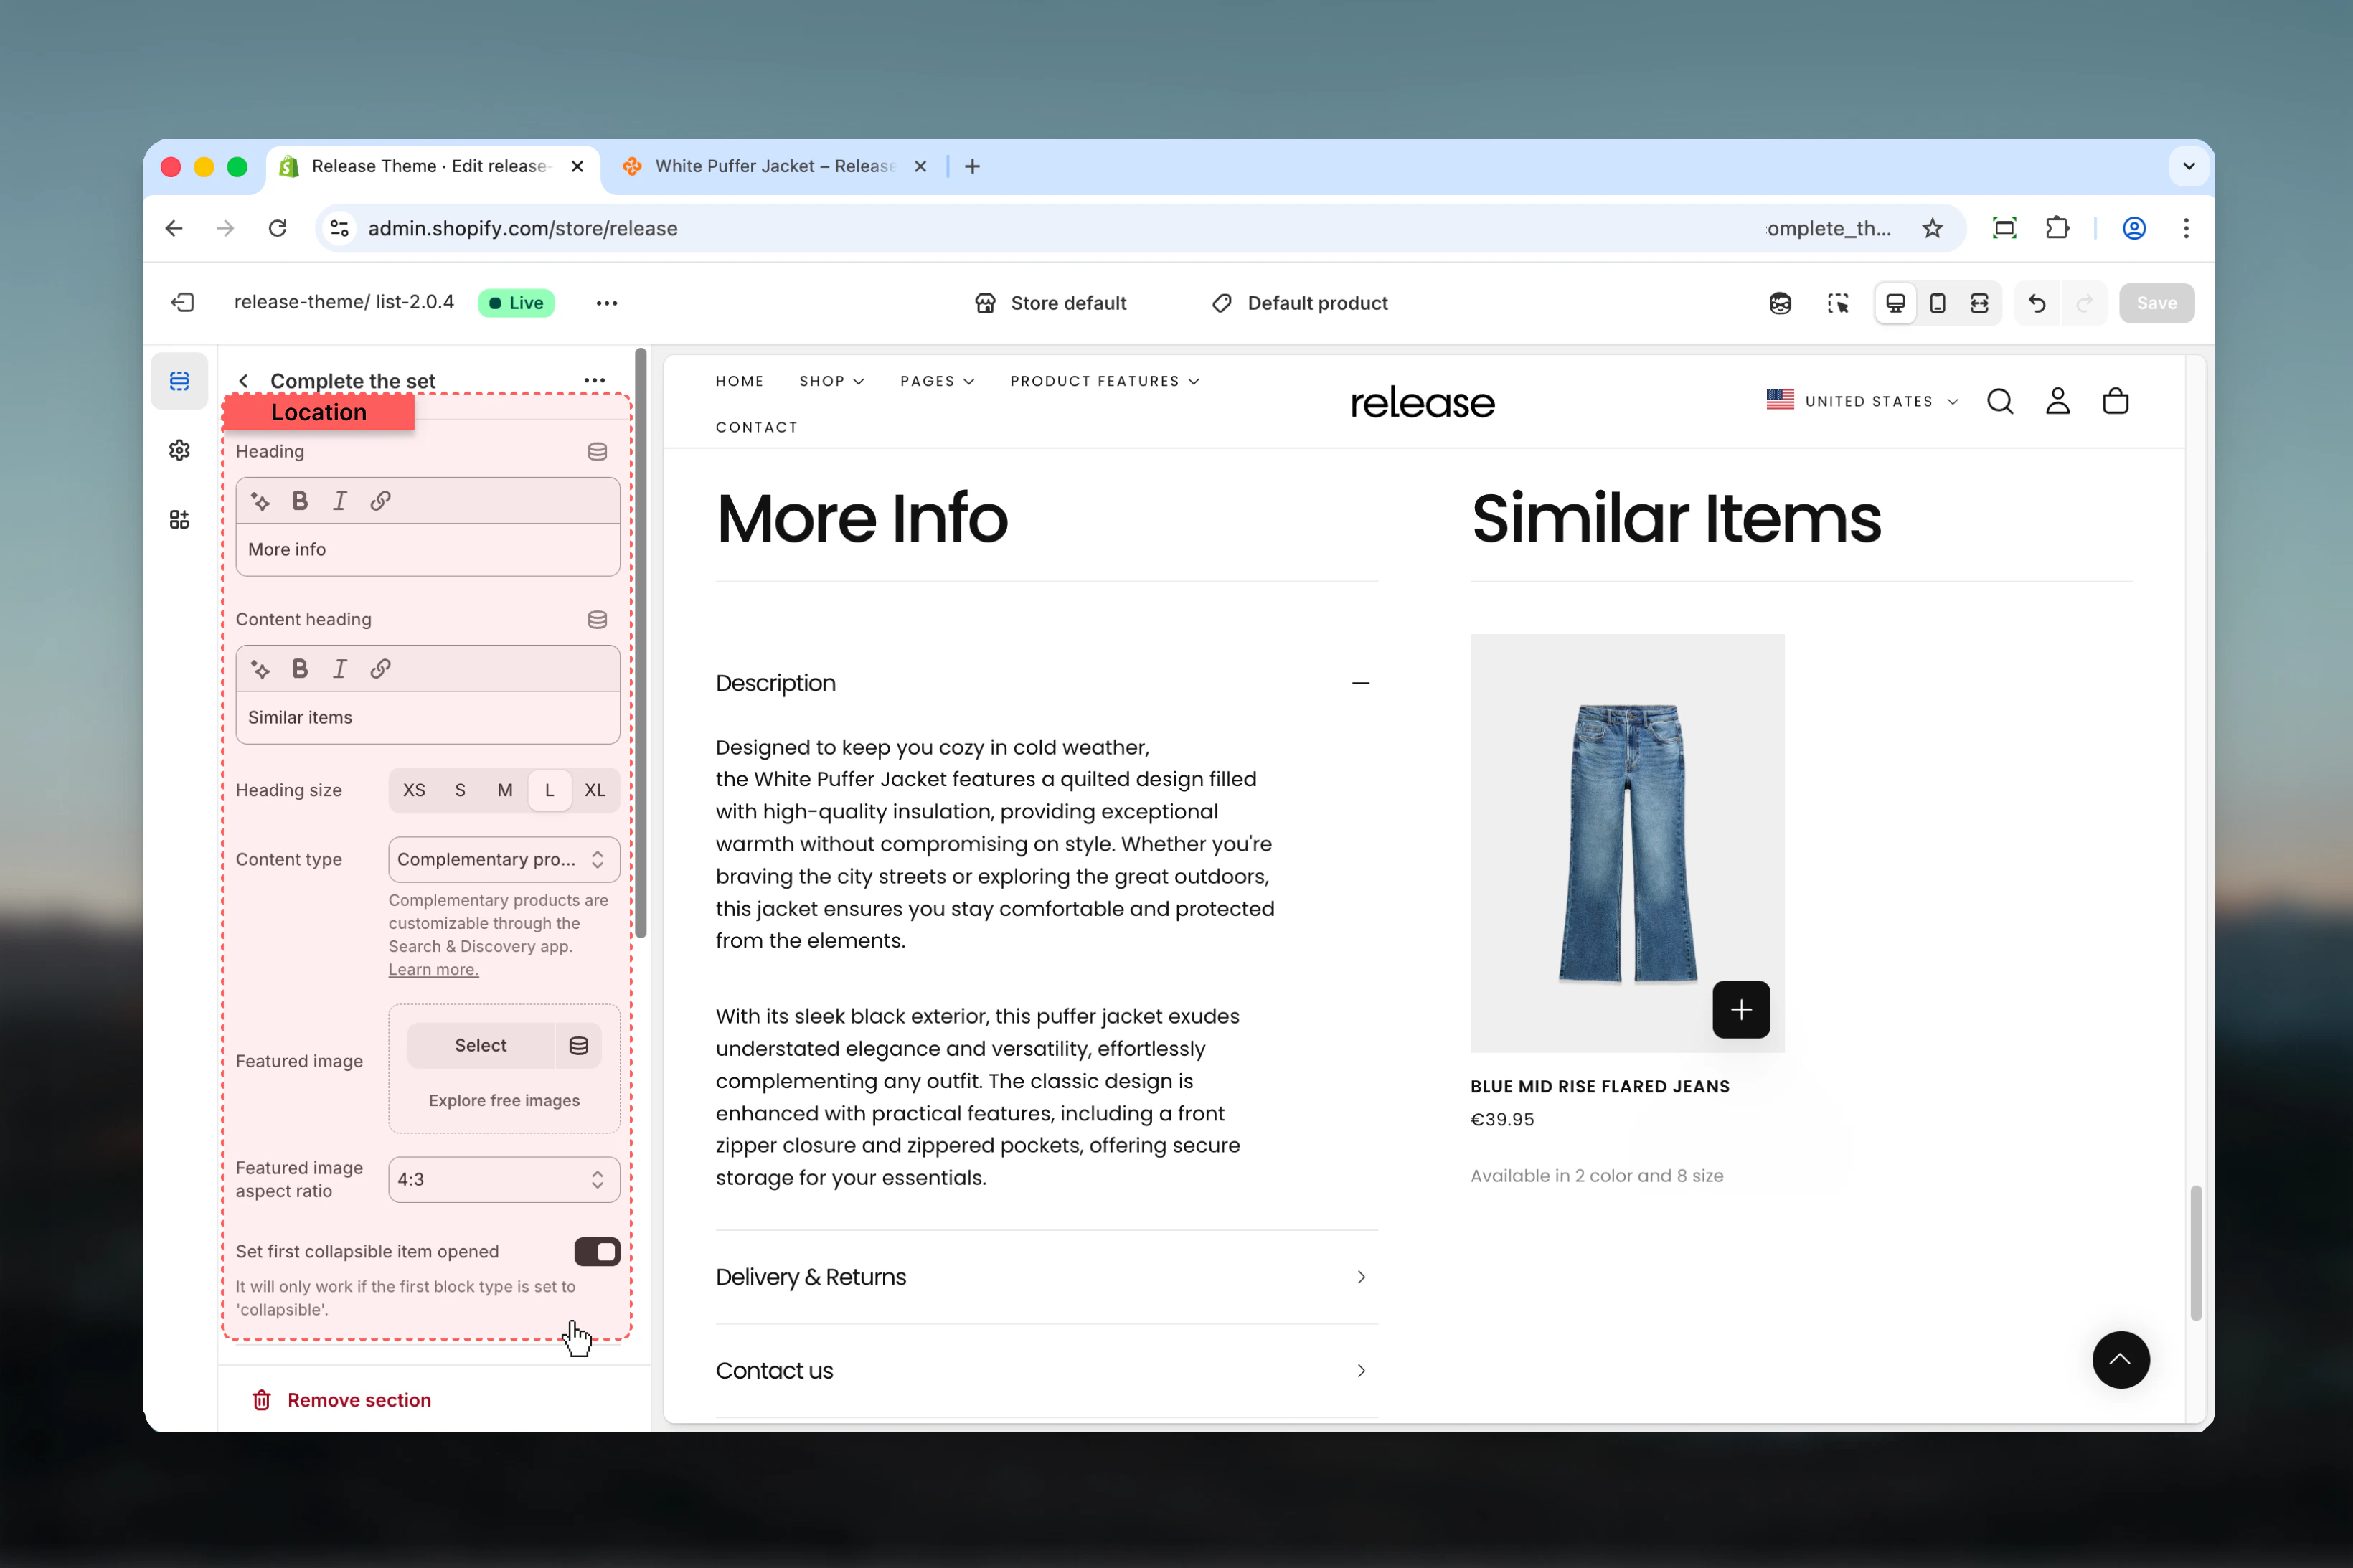The width and height of the screenshot is (2353, 1568).
Task: Open Complete the set section options menu
Action: coord(595,380)
